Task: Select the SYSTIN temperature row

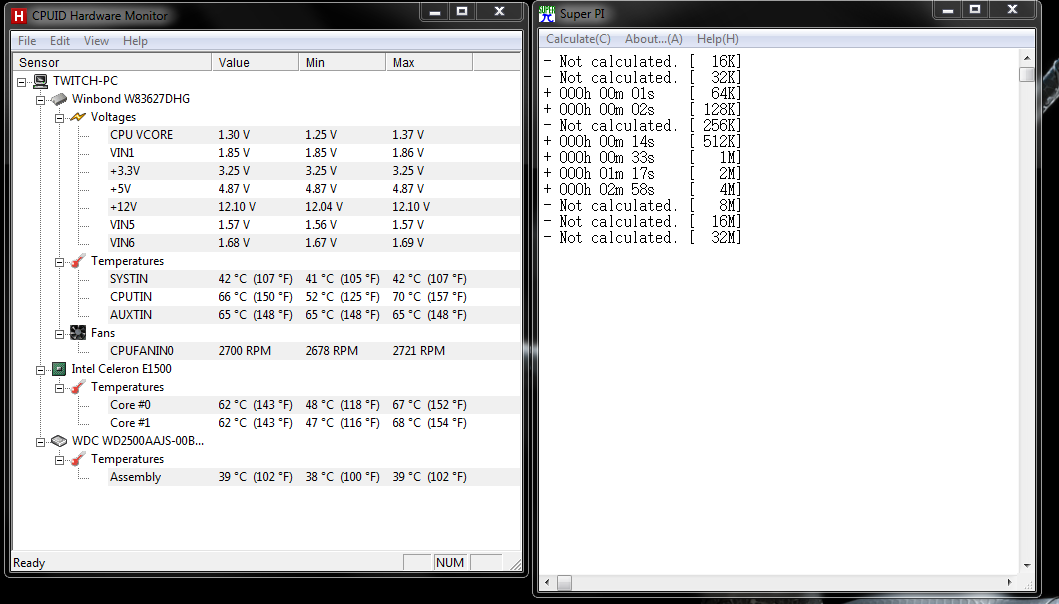Action: [x=314, y=279]
